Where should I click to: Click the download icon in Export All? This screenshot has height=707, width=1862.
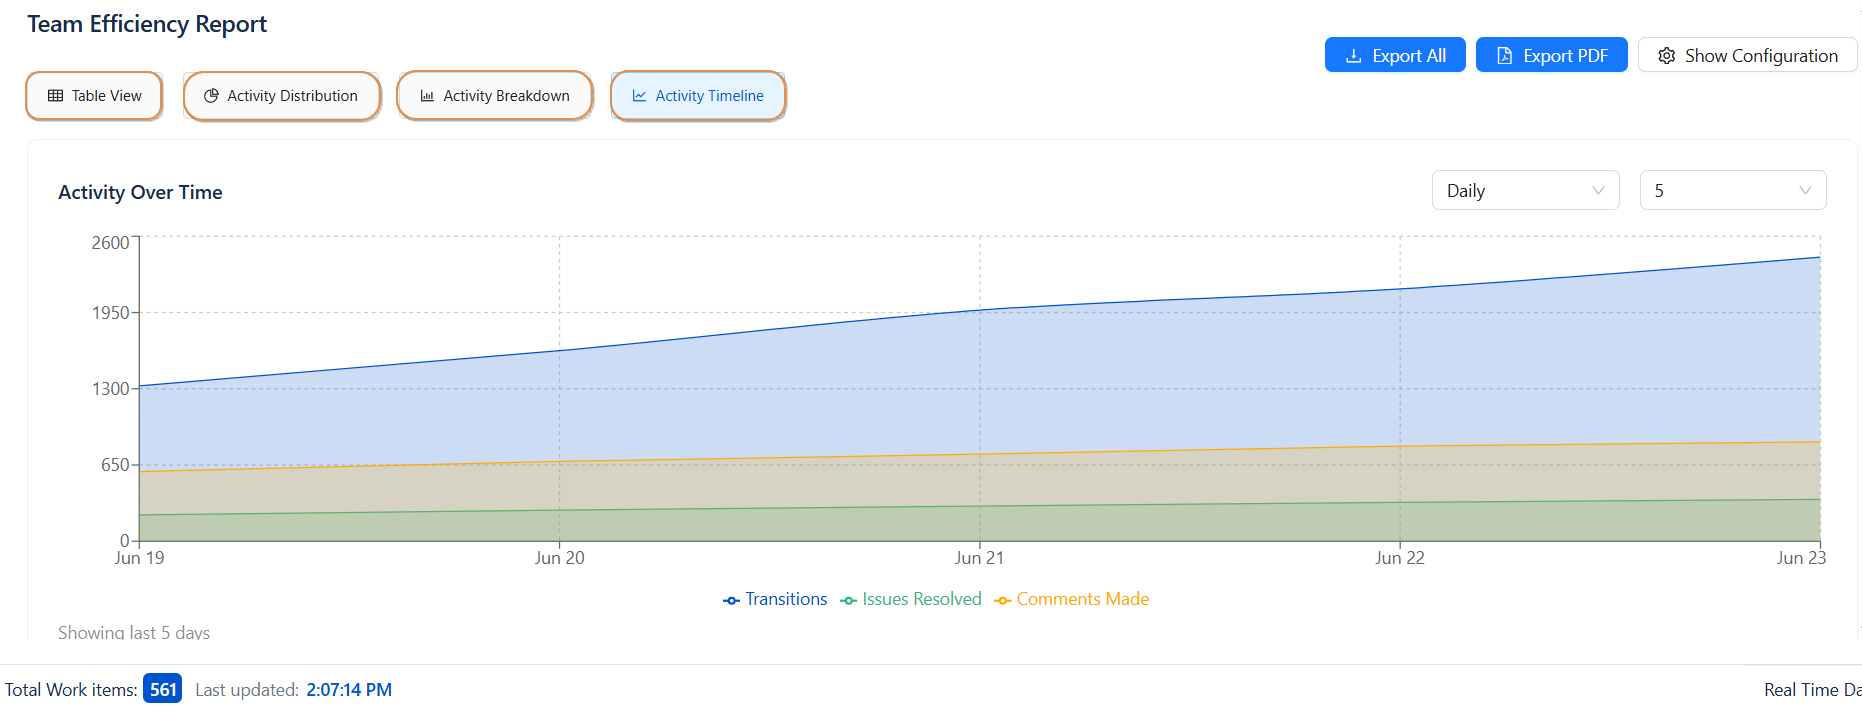tap(1353, 56)
